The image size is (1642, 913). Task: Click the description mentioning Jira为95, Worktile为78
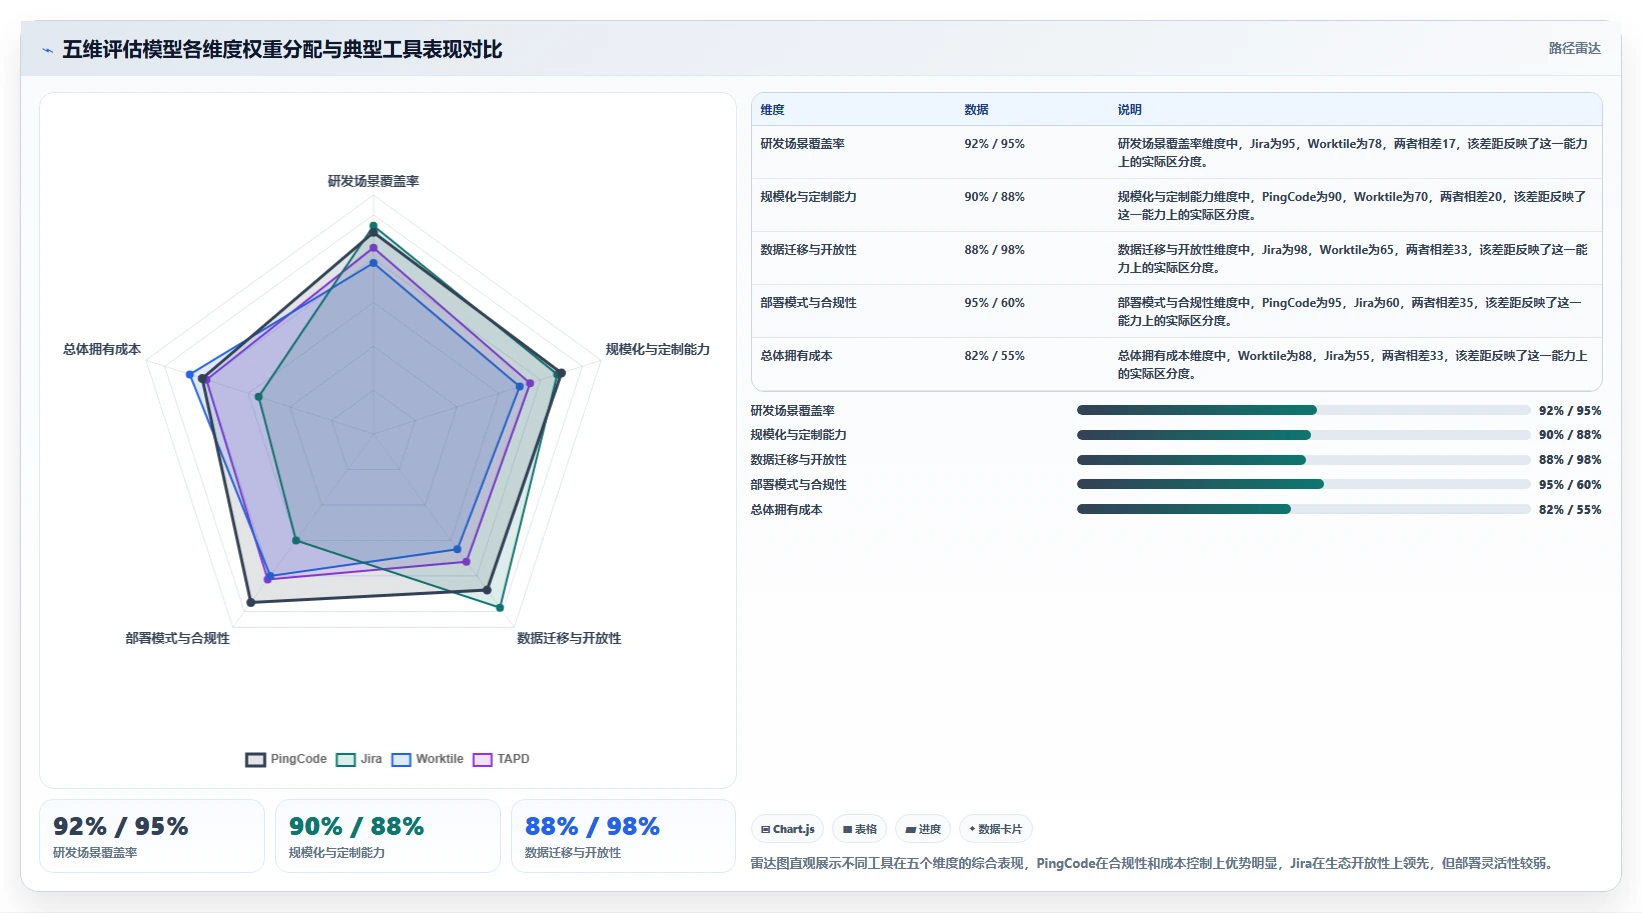pyautogui.click(x=1352, y=152)
